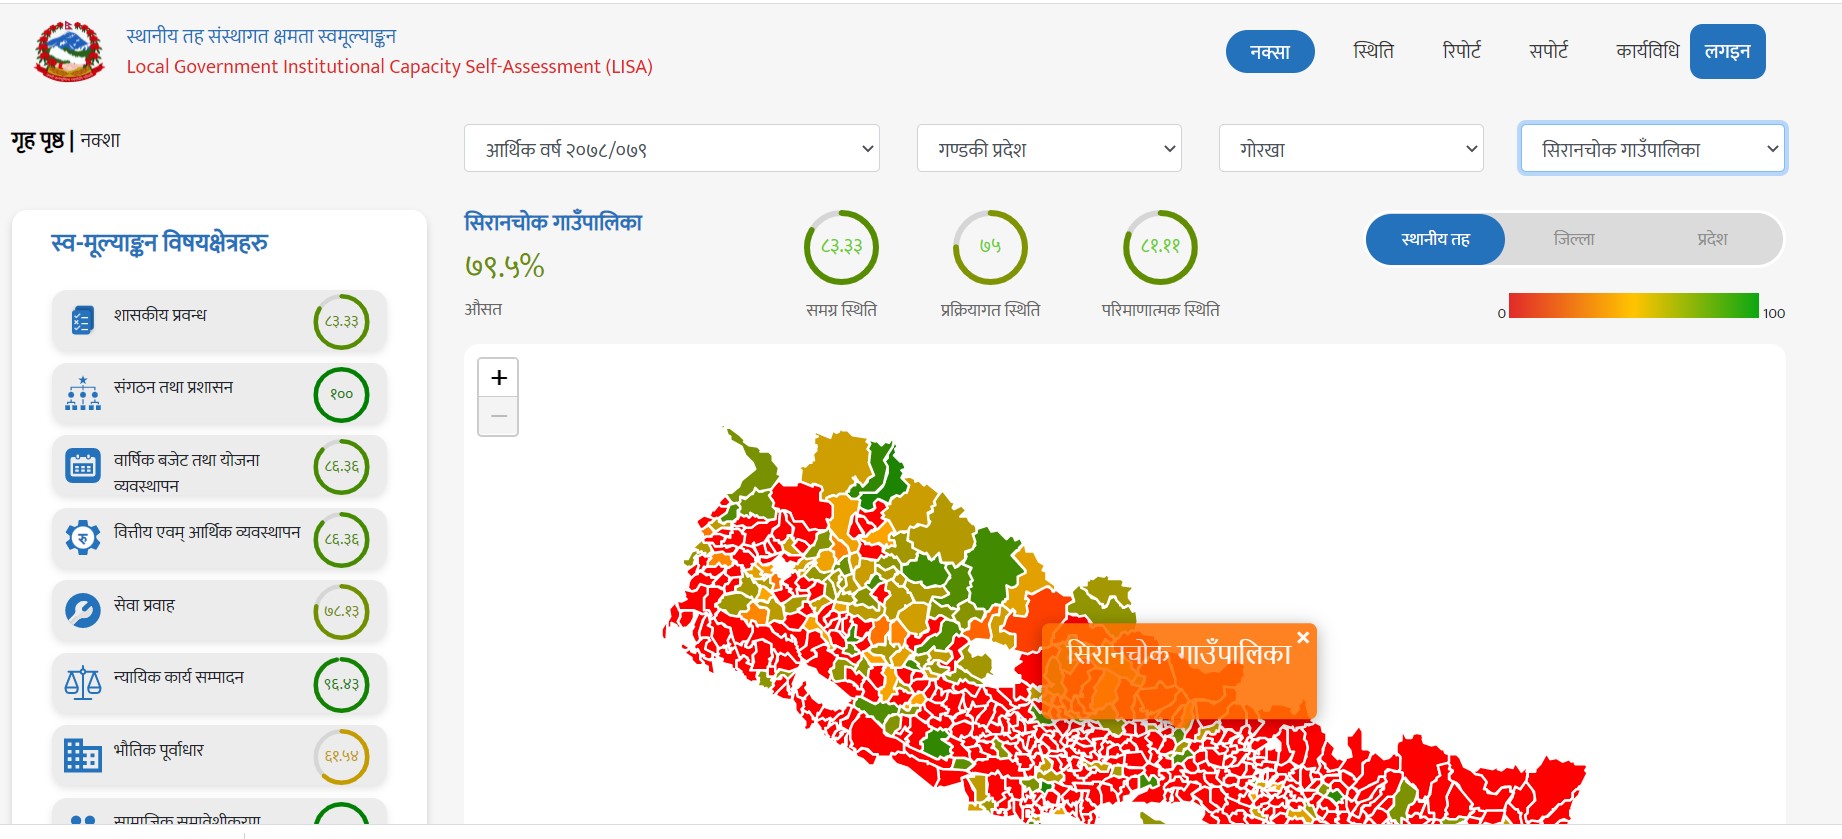
Task: Click the सेवा प्रवाह wrench icon
Action: [x=83, y=610]
